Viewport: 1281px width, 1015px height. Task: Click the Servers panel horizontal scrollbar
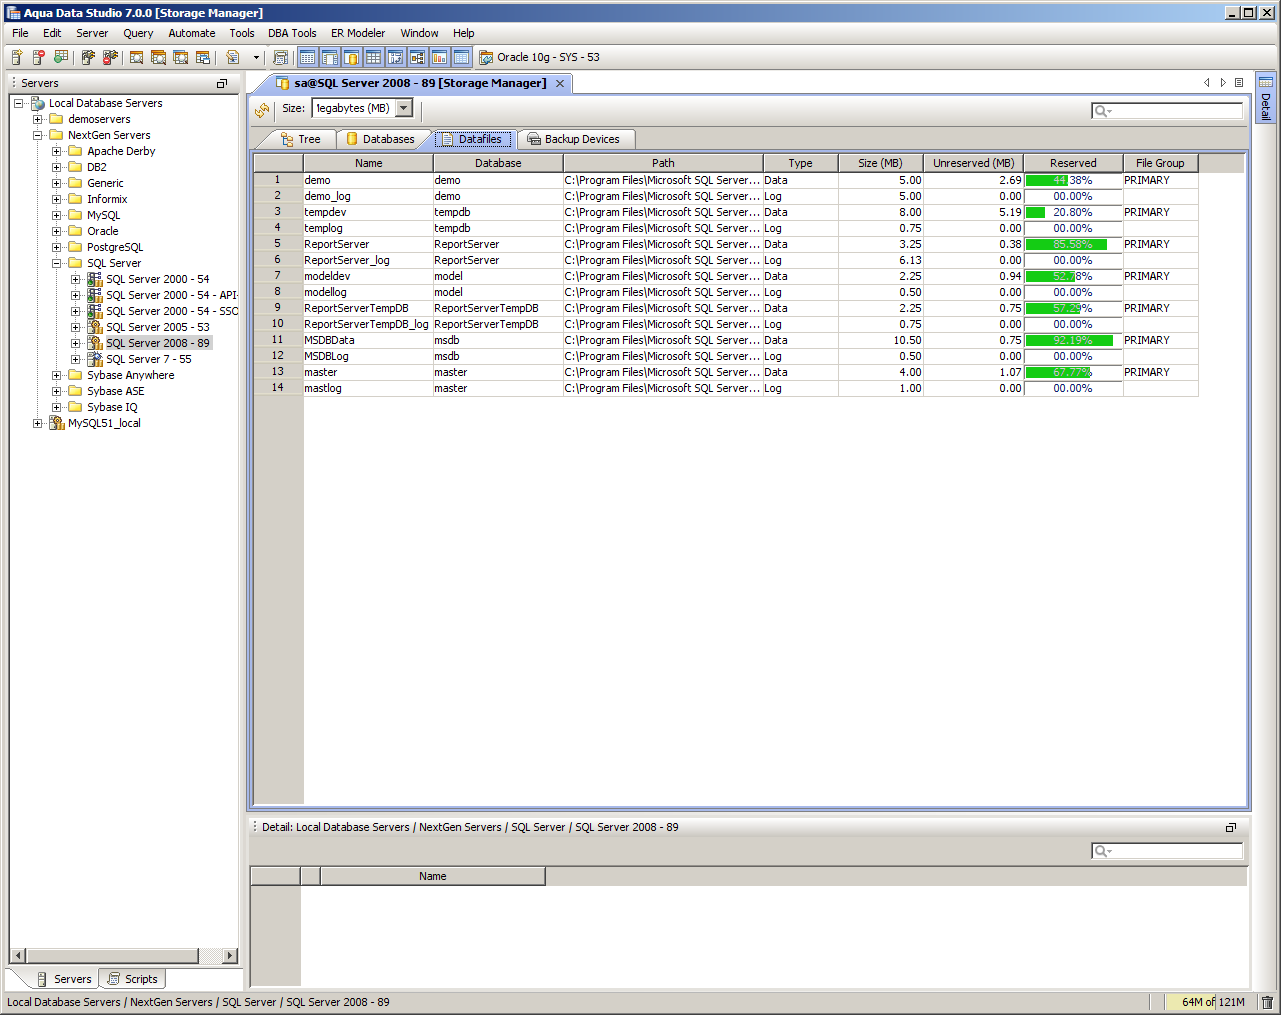(124, 955)
